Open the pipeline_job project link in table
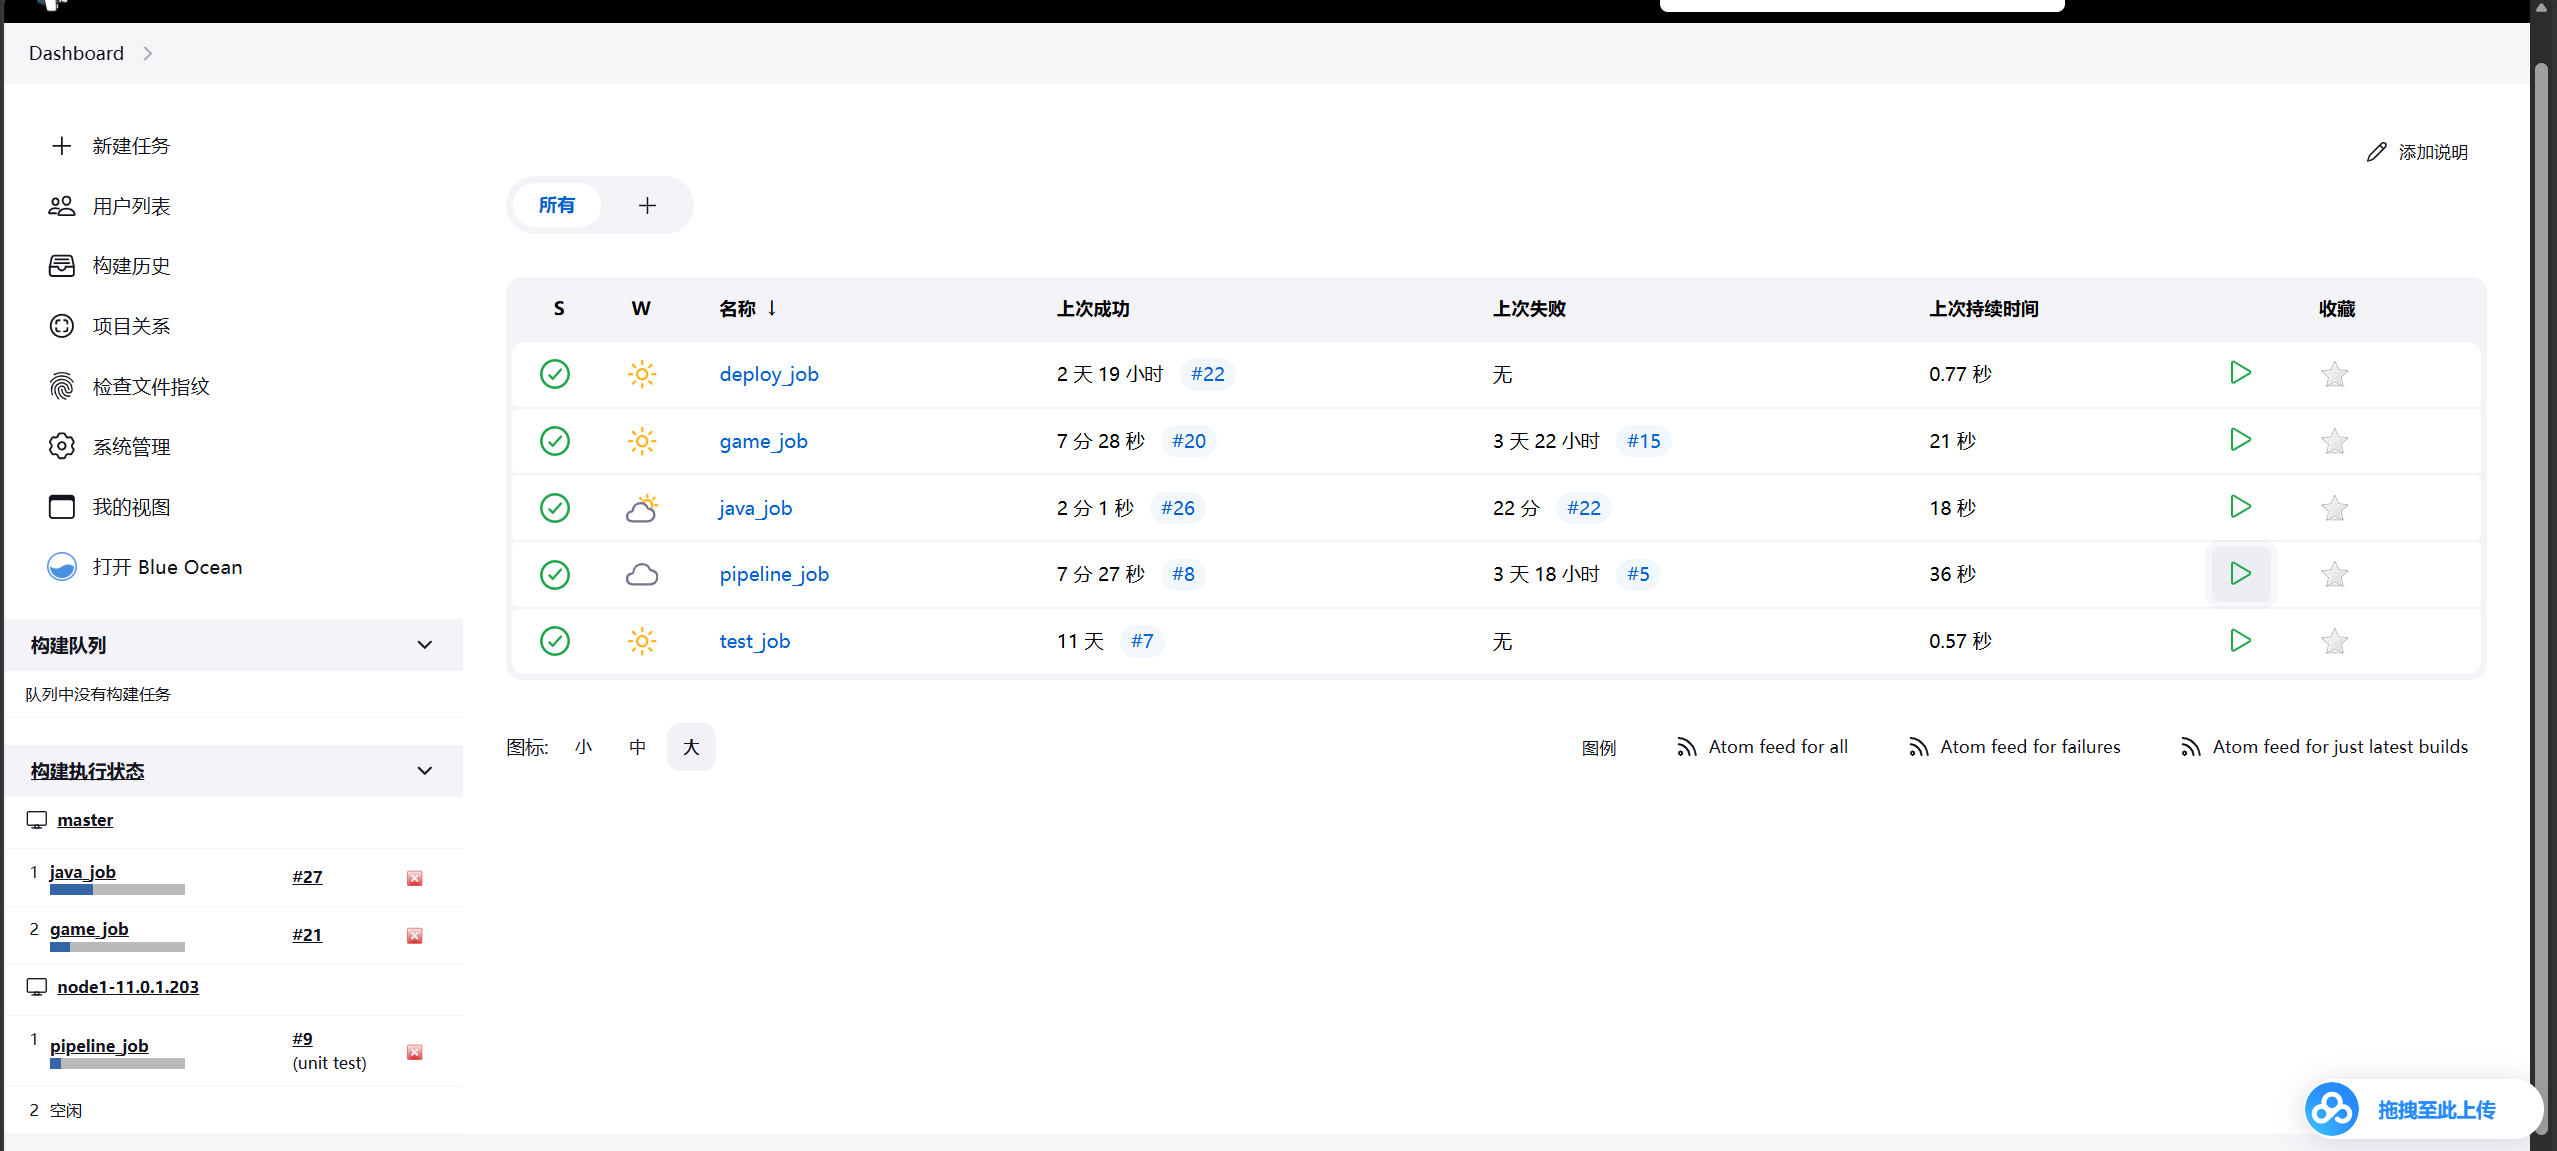The width and height of the screenshot is (2557, 1151). tap(774, 574)
